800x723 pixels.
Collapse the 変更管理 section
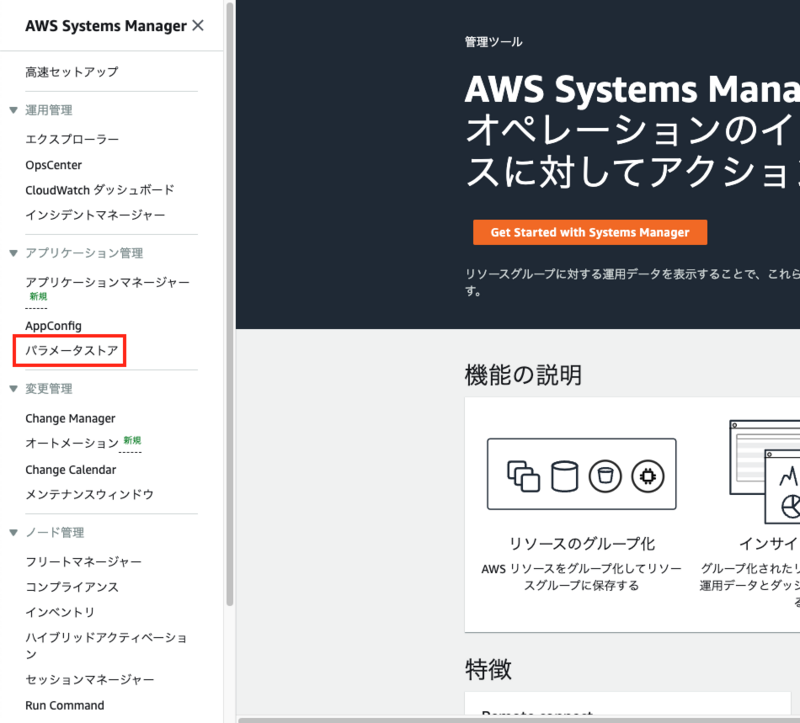point(14,388)
